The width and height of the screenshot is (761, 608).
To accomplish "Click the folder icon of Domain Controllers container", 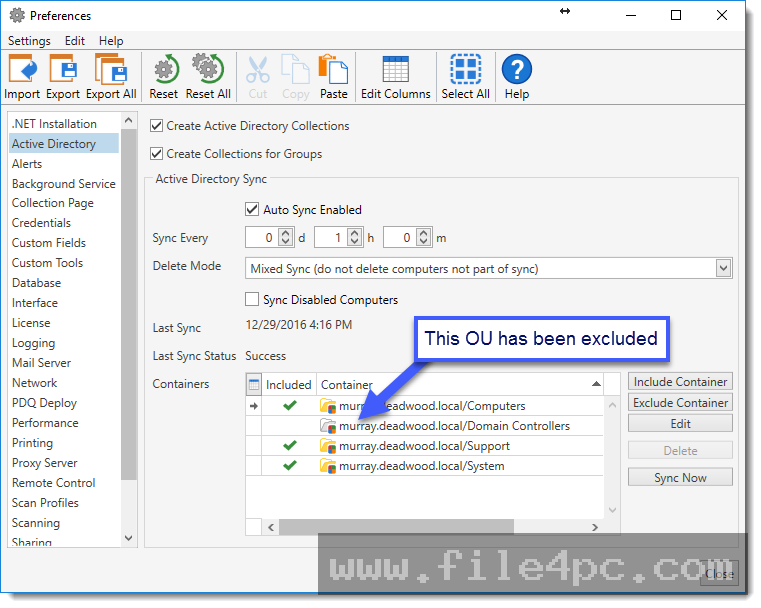I will [328, 426].
